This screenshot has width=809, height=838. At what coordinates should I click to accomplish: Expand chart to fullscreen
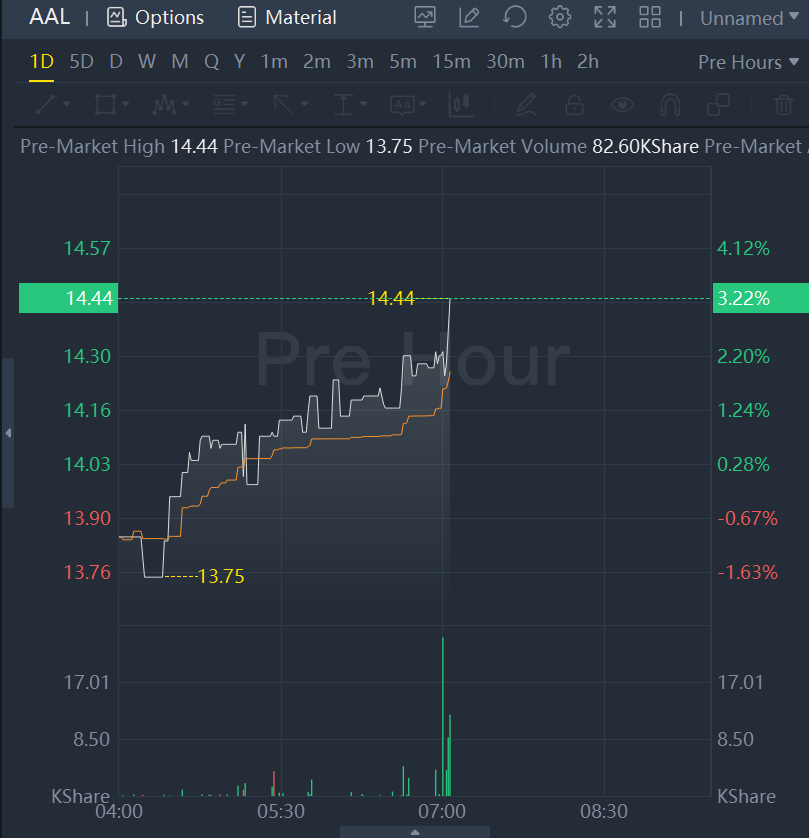605,17
